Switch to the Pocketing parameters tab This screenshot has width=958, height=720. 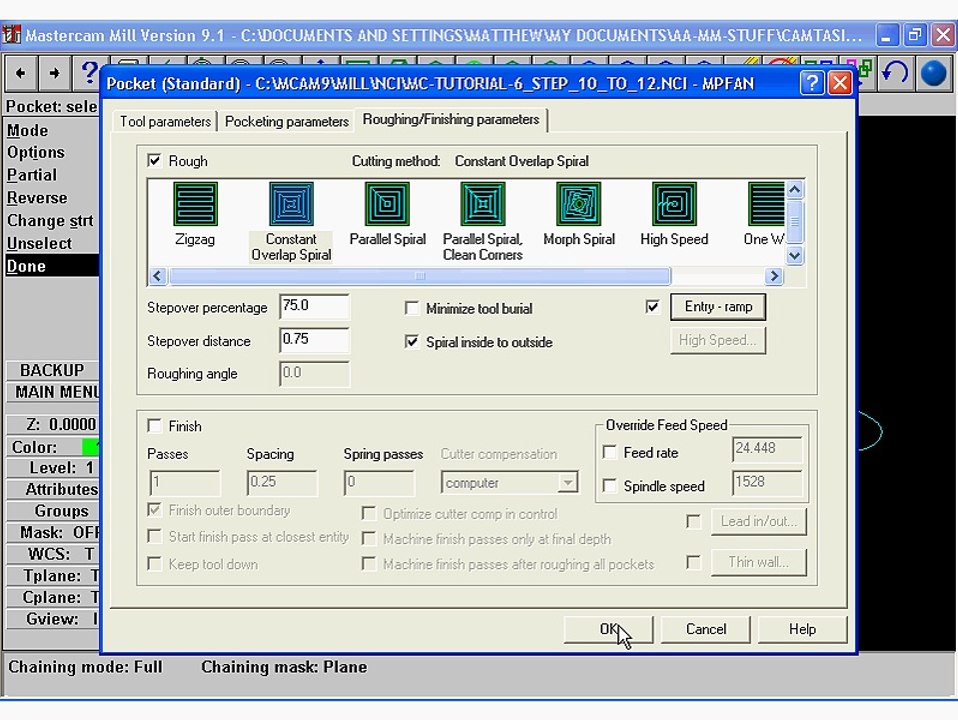pyautogui.click(x=287, y=121)
